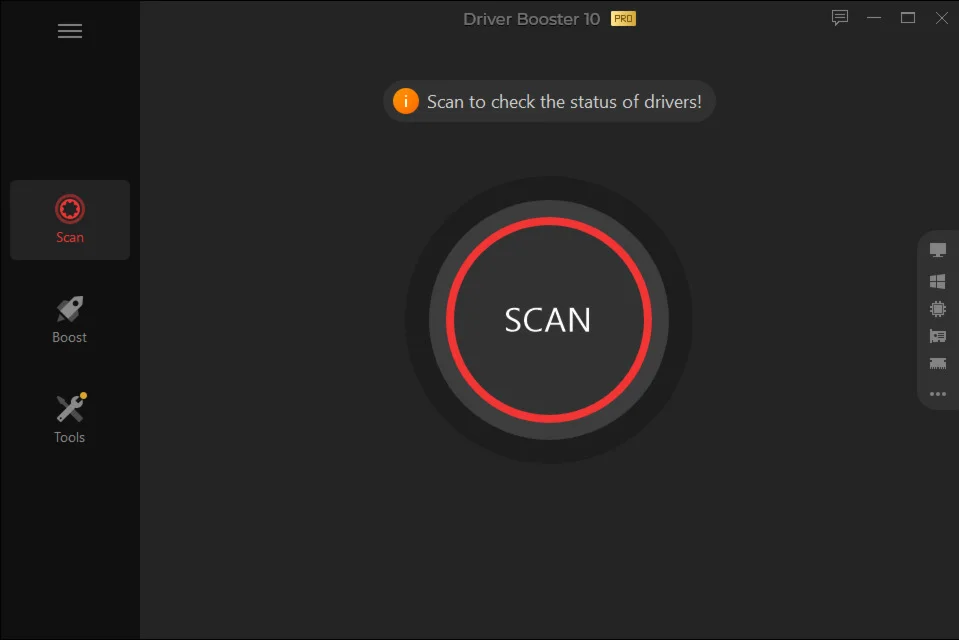Click the Driver Booster 10 title text
Image resolution: width=959 pixels, height=640 pixels.
point(531,19)
